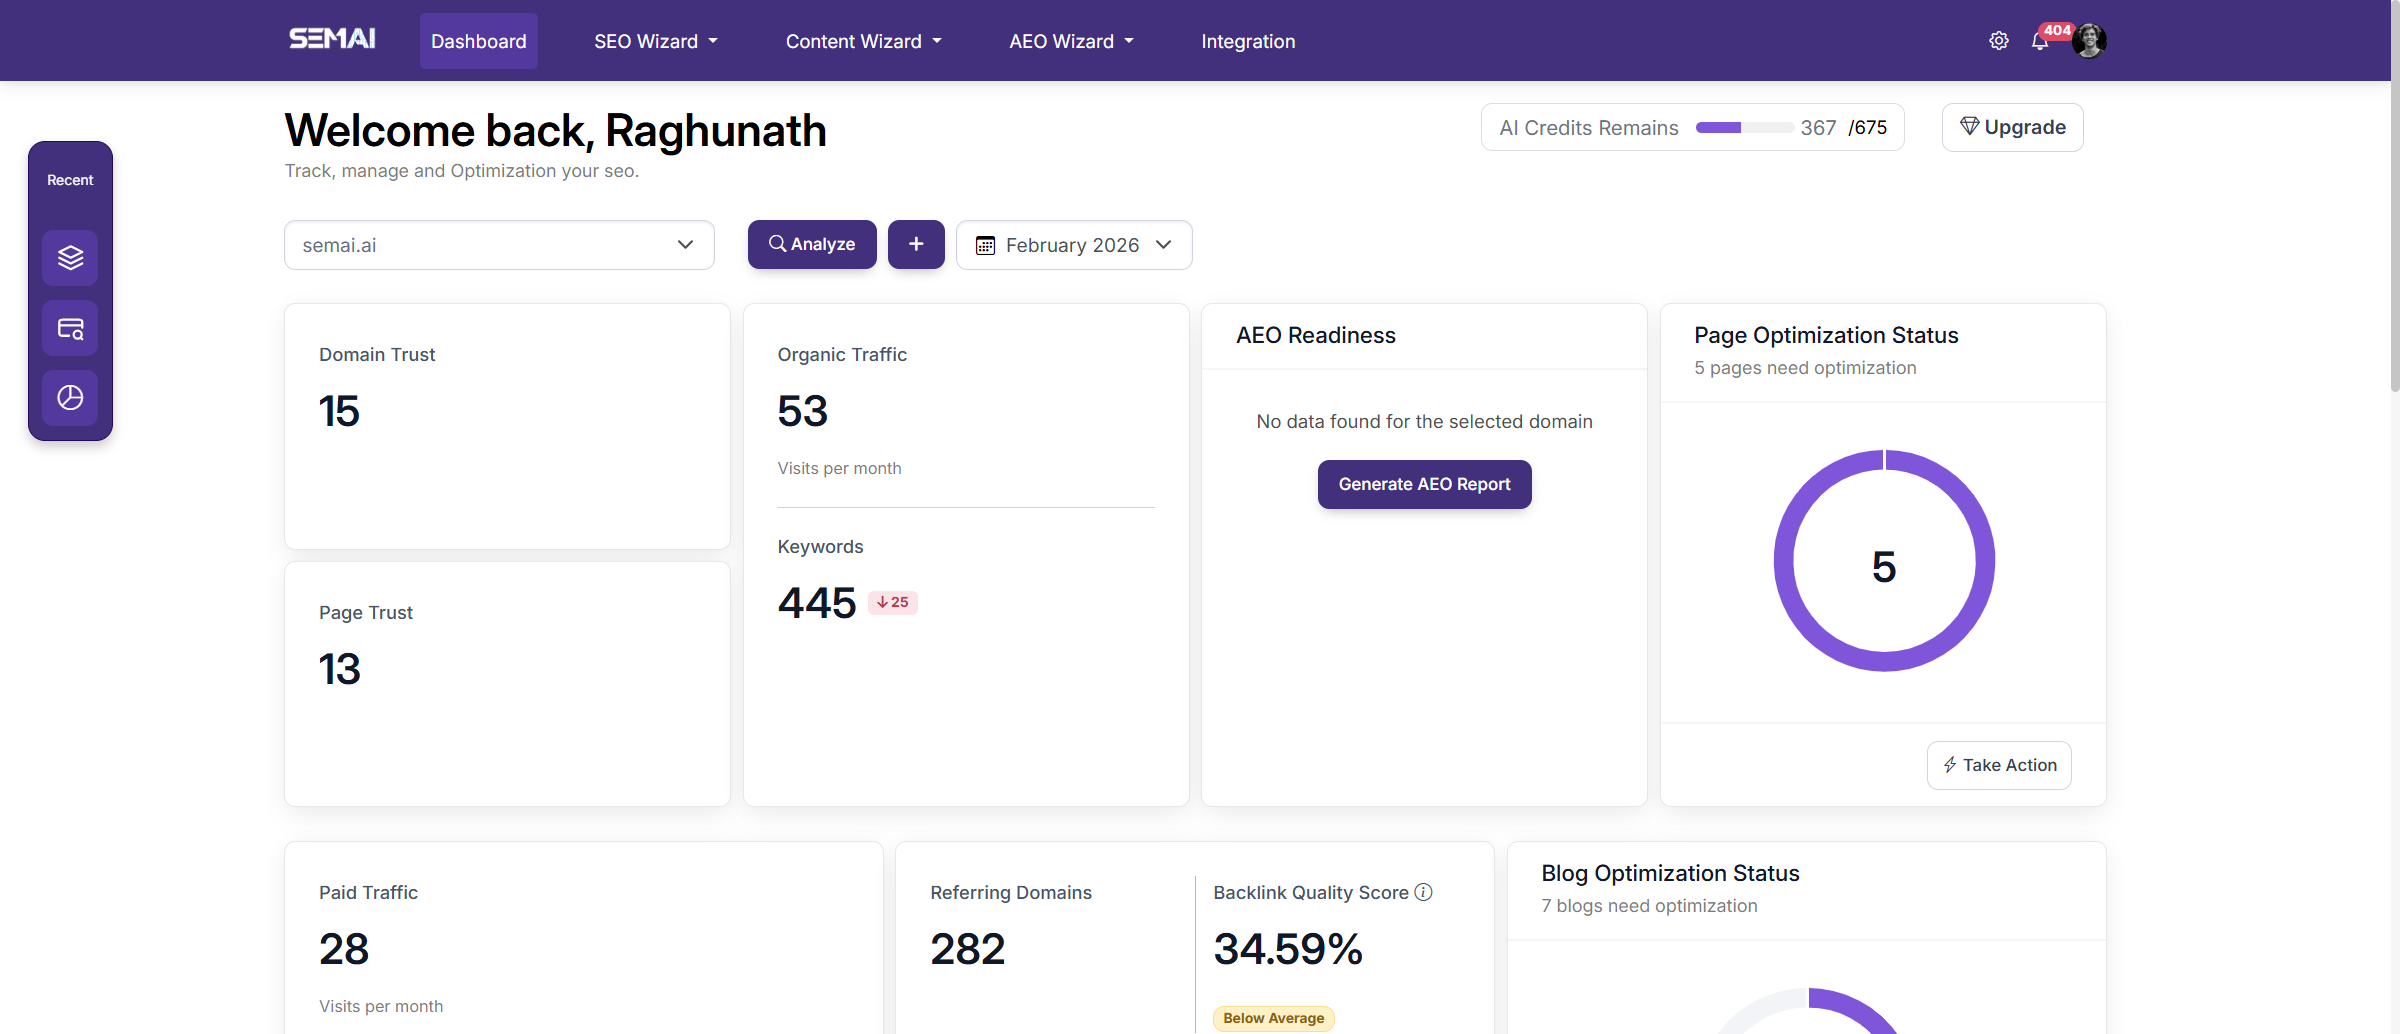The image size is (2400, 1034).
Task: Open settings via the gear icon
Action: tap(1998, 41)
